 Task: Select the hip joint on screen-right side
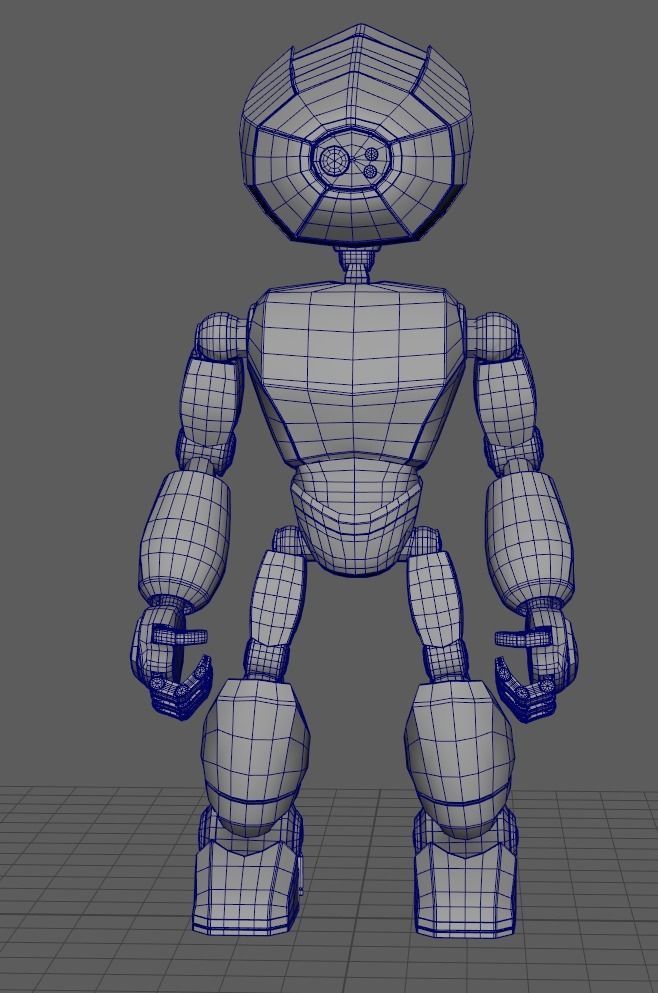[x=424, y=540]
